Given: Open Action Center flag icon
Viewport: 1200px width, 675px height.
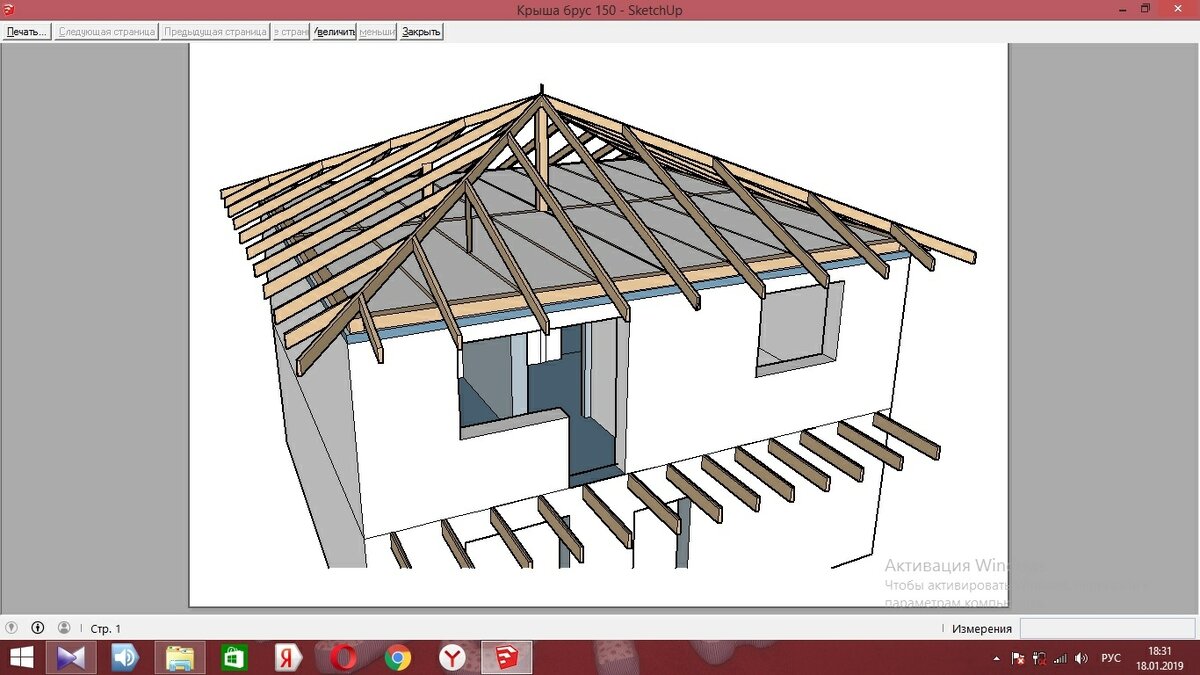Looking at the screenshot, I should [x=1018, y=659].
